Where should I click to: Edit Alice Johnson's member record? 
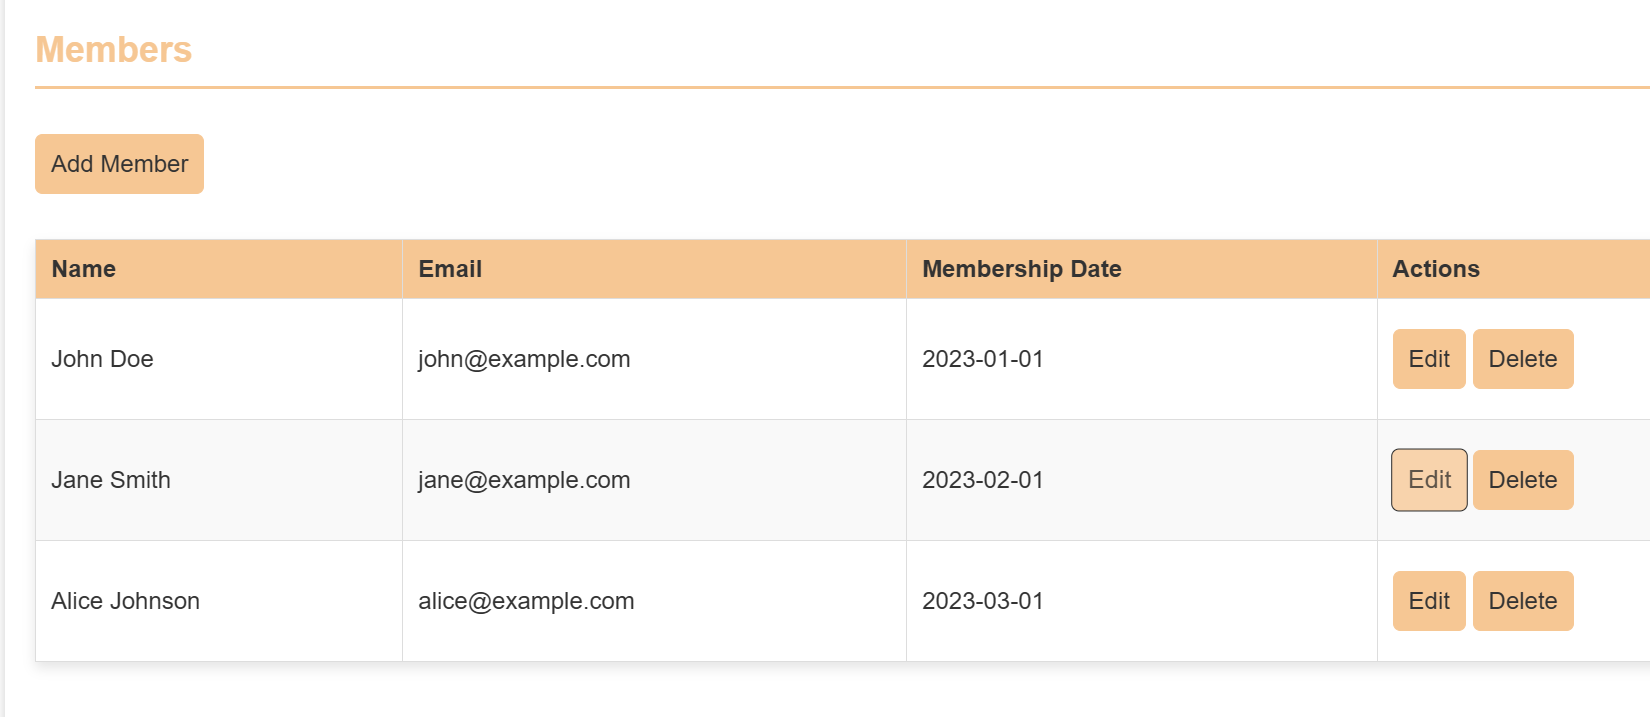[1428, 601]
